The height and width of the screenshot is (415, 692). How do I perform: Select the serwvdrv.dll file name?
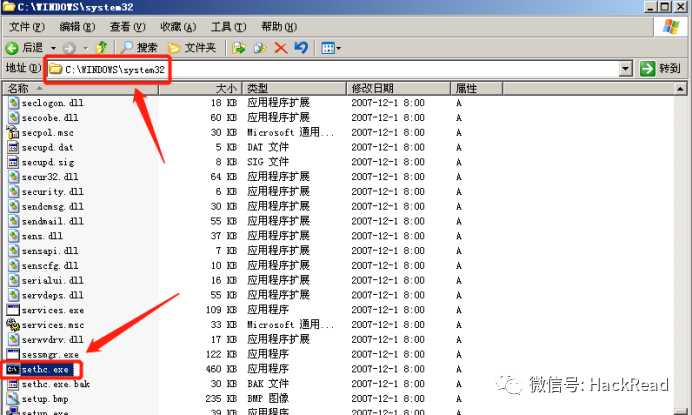pyautogui.click(x=53, y=340)
